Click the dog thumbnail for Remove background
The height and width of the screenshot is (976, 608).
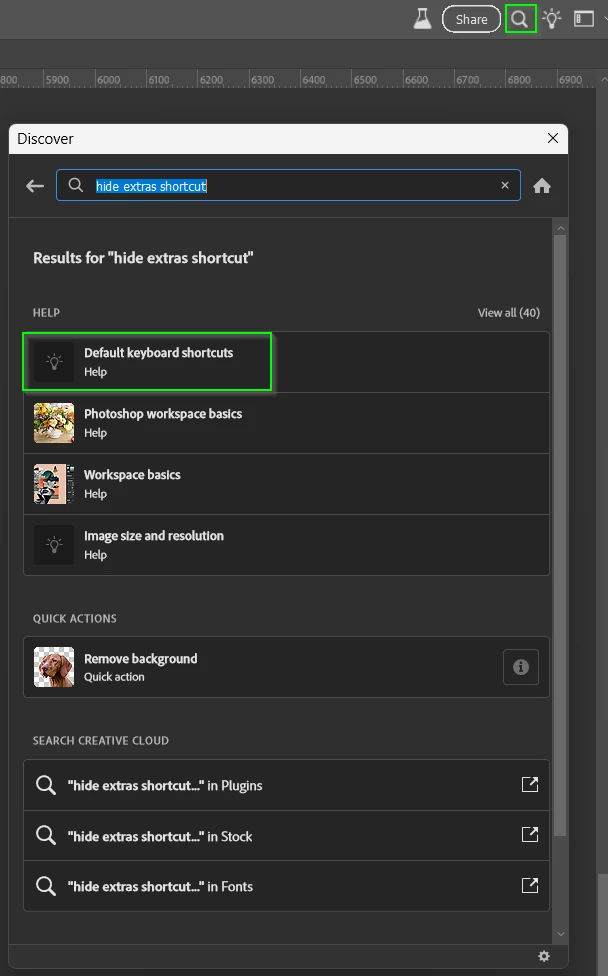(x=54, y=667)
